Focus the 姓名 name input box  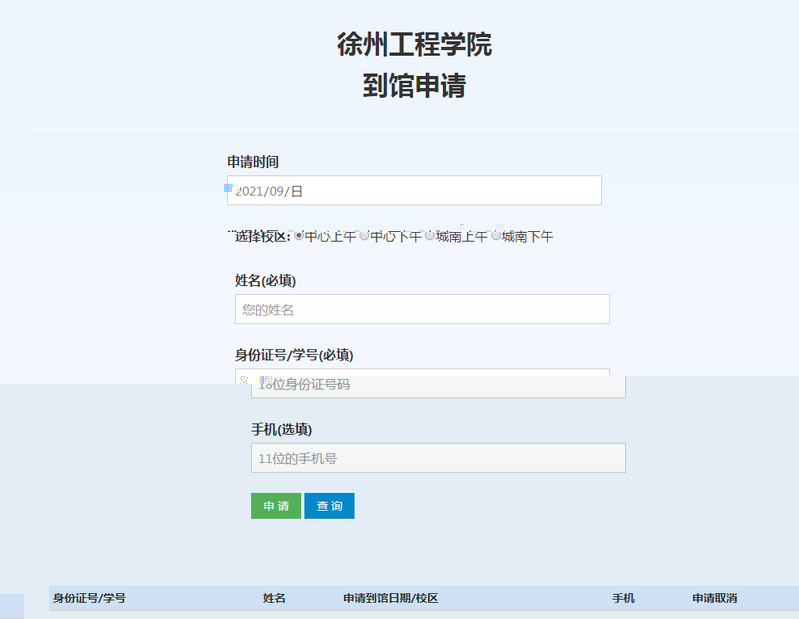coord(422,309)
